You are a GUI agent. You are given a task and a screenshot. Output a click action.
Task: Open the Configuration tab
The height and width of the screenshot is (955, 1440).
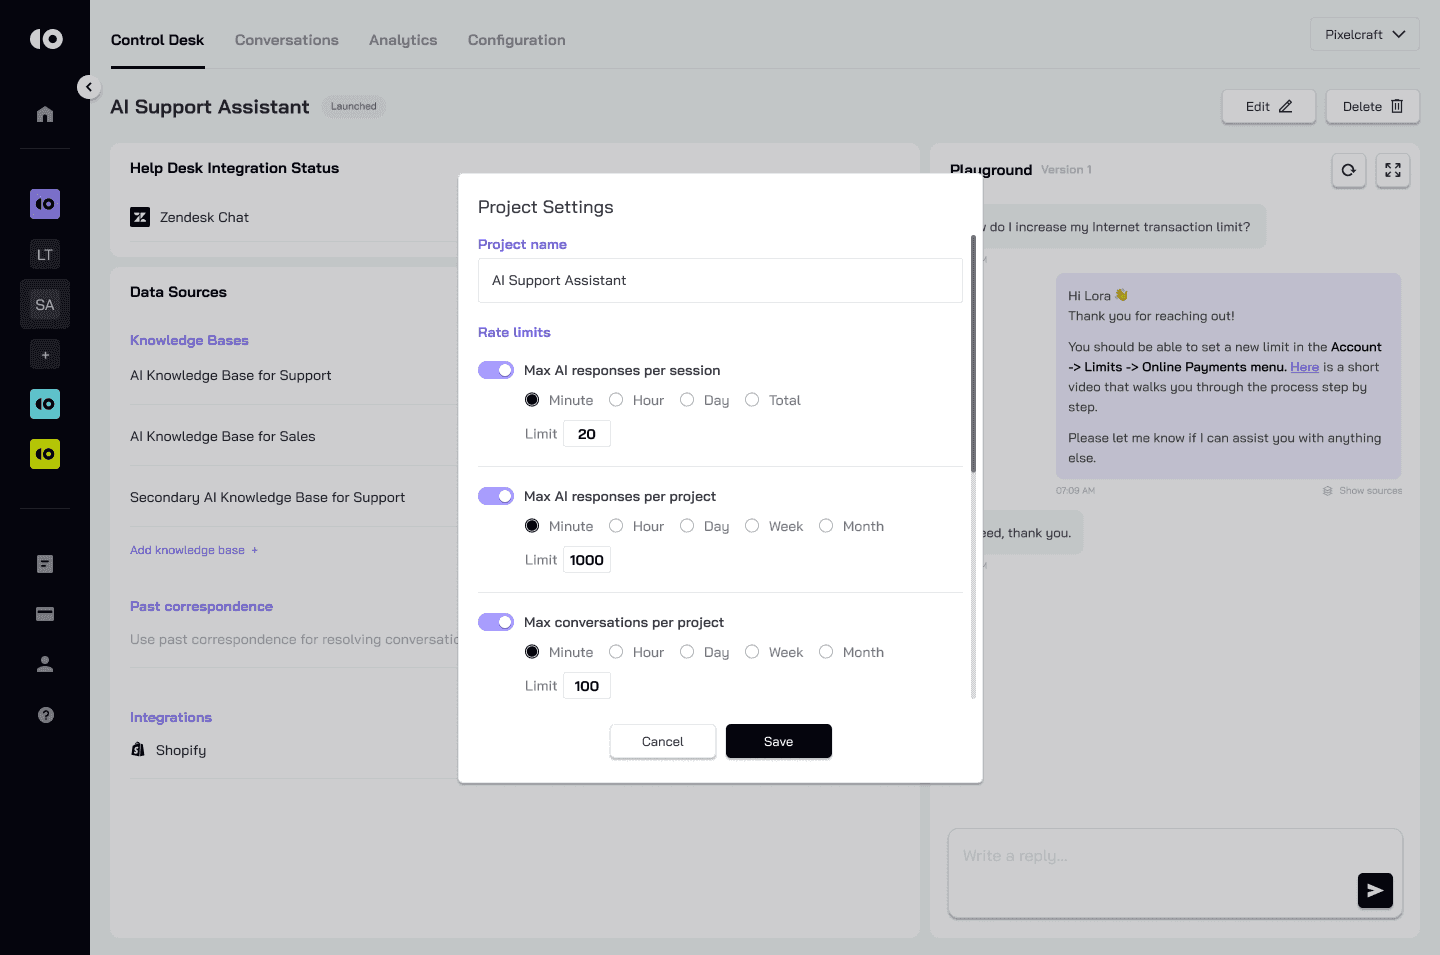coord(516,40)
